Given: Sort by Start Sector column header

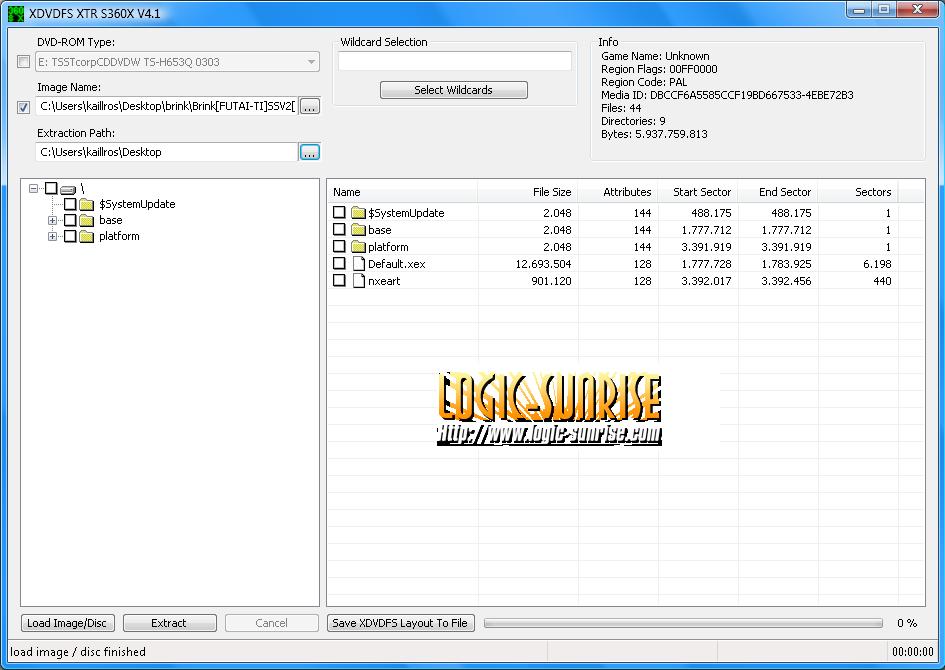Looking at the screenshot, I should click(x=698, y=192).
